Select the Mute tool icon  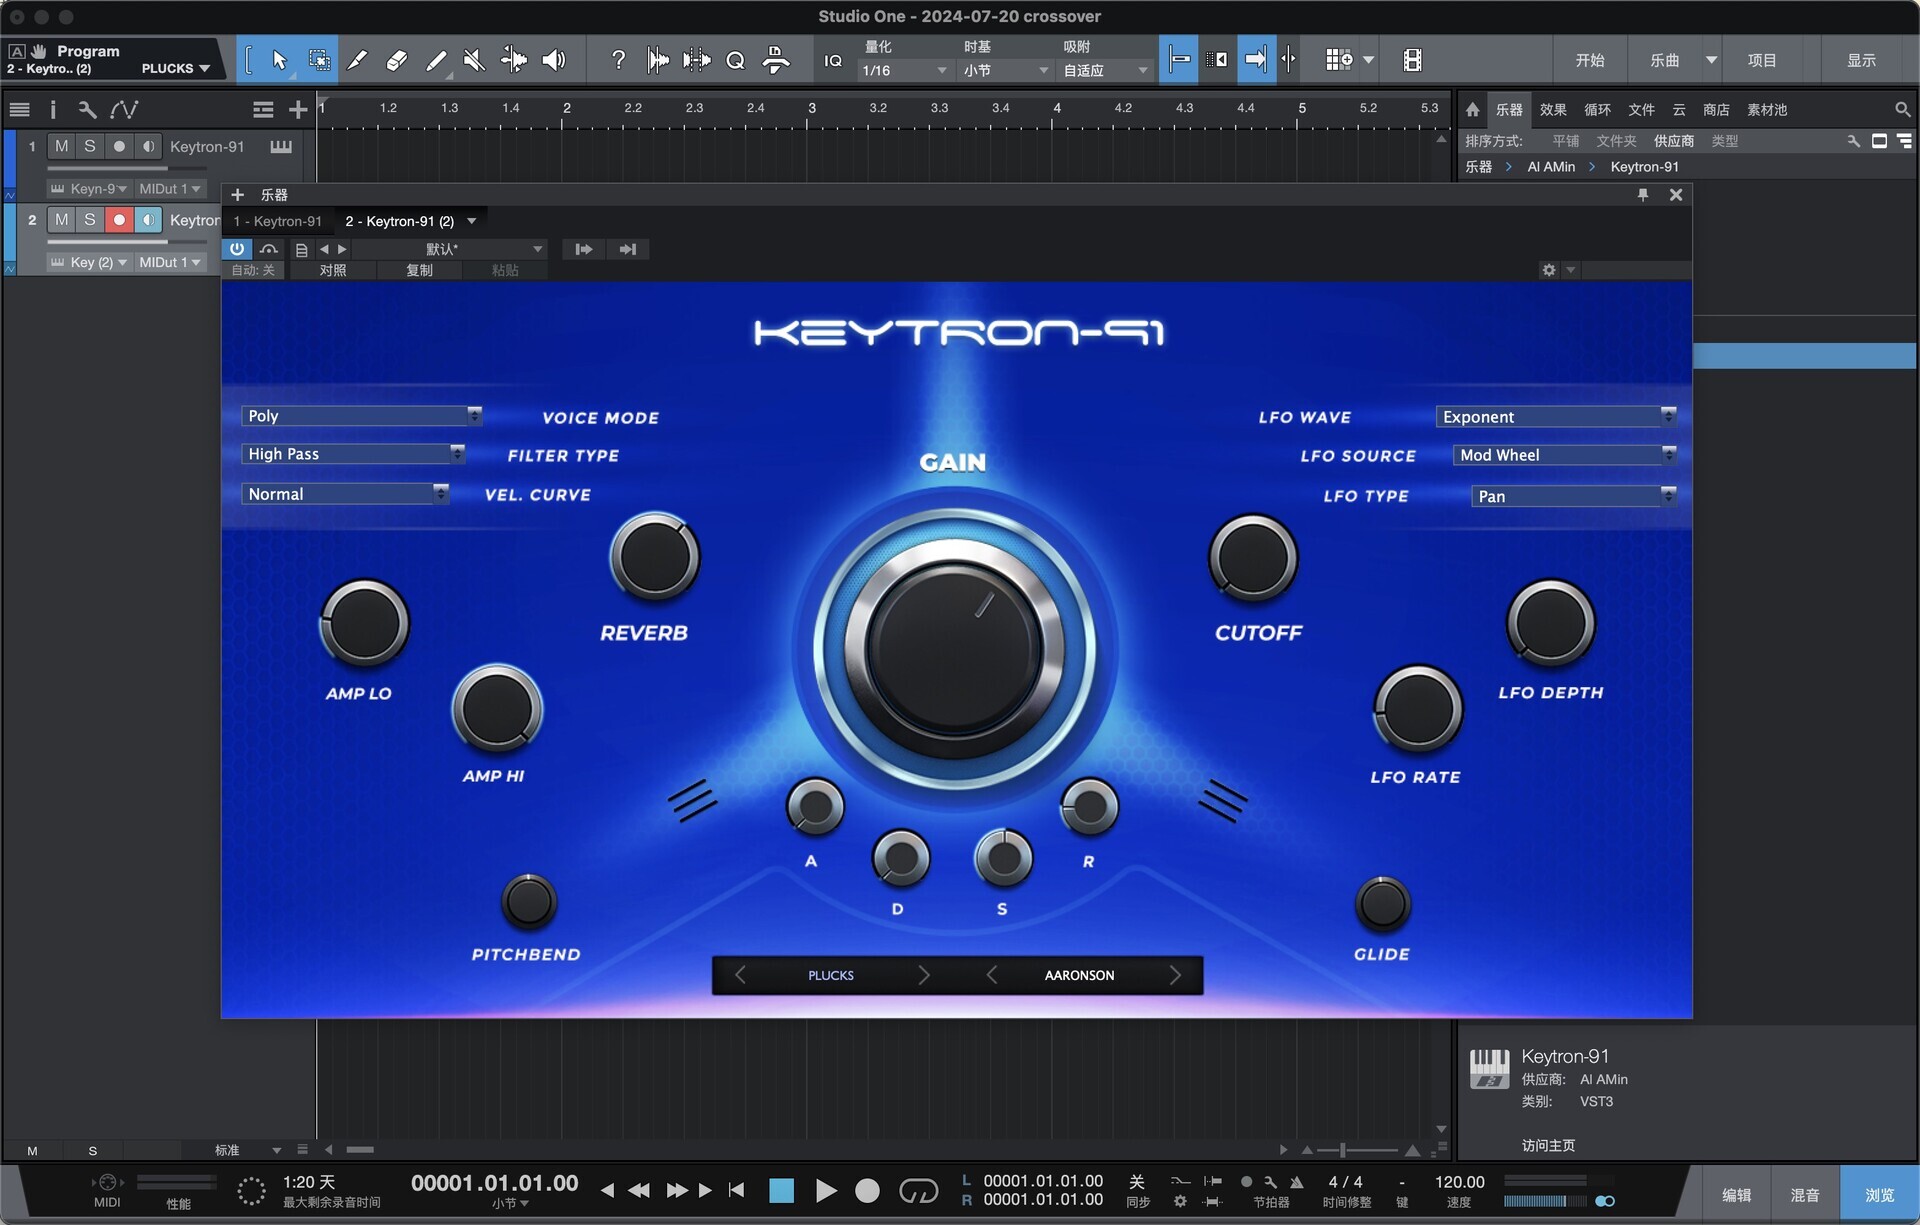(474, 61)
